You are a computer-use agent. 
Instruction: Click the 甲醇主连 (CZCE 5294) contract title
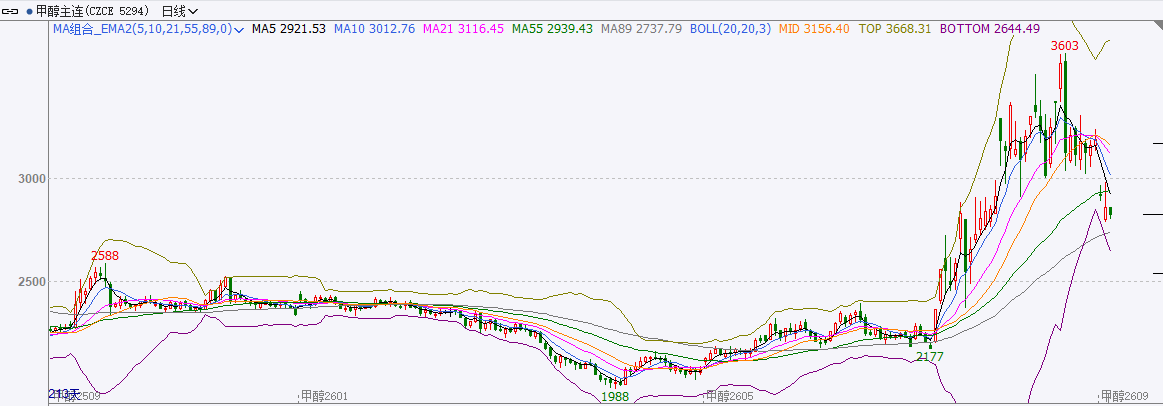[92, 11]
